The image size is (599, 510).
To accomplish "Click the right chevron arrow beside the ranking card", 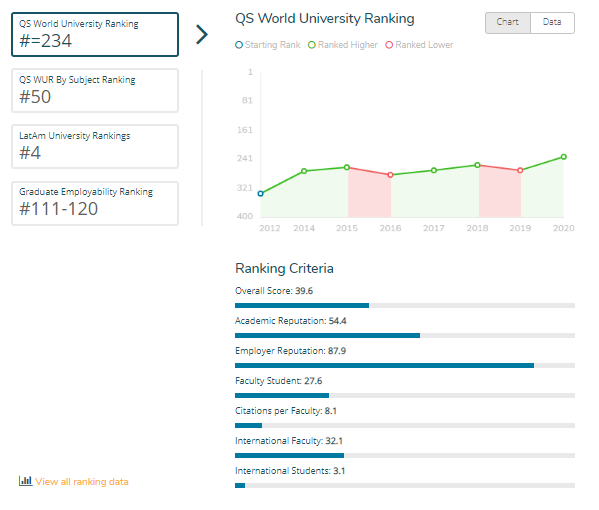I will tap(202, 35).
